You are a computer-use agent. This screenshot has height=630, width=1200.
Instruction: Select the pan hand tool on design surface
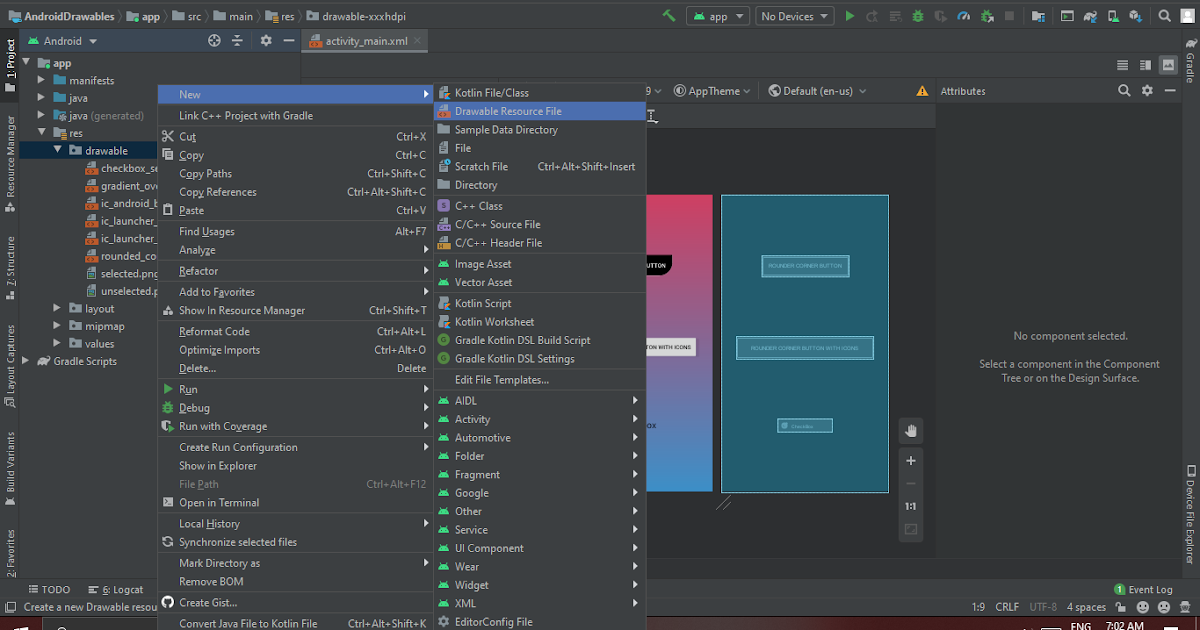[x=910, y=430]
